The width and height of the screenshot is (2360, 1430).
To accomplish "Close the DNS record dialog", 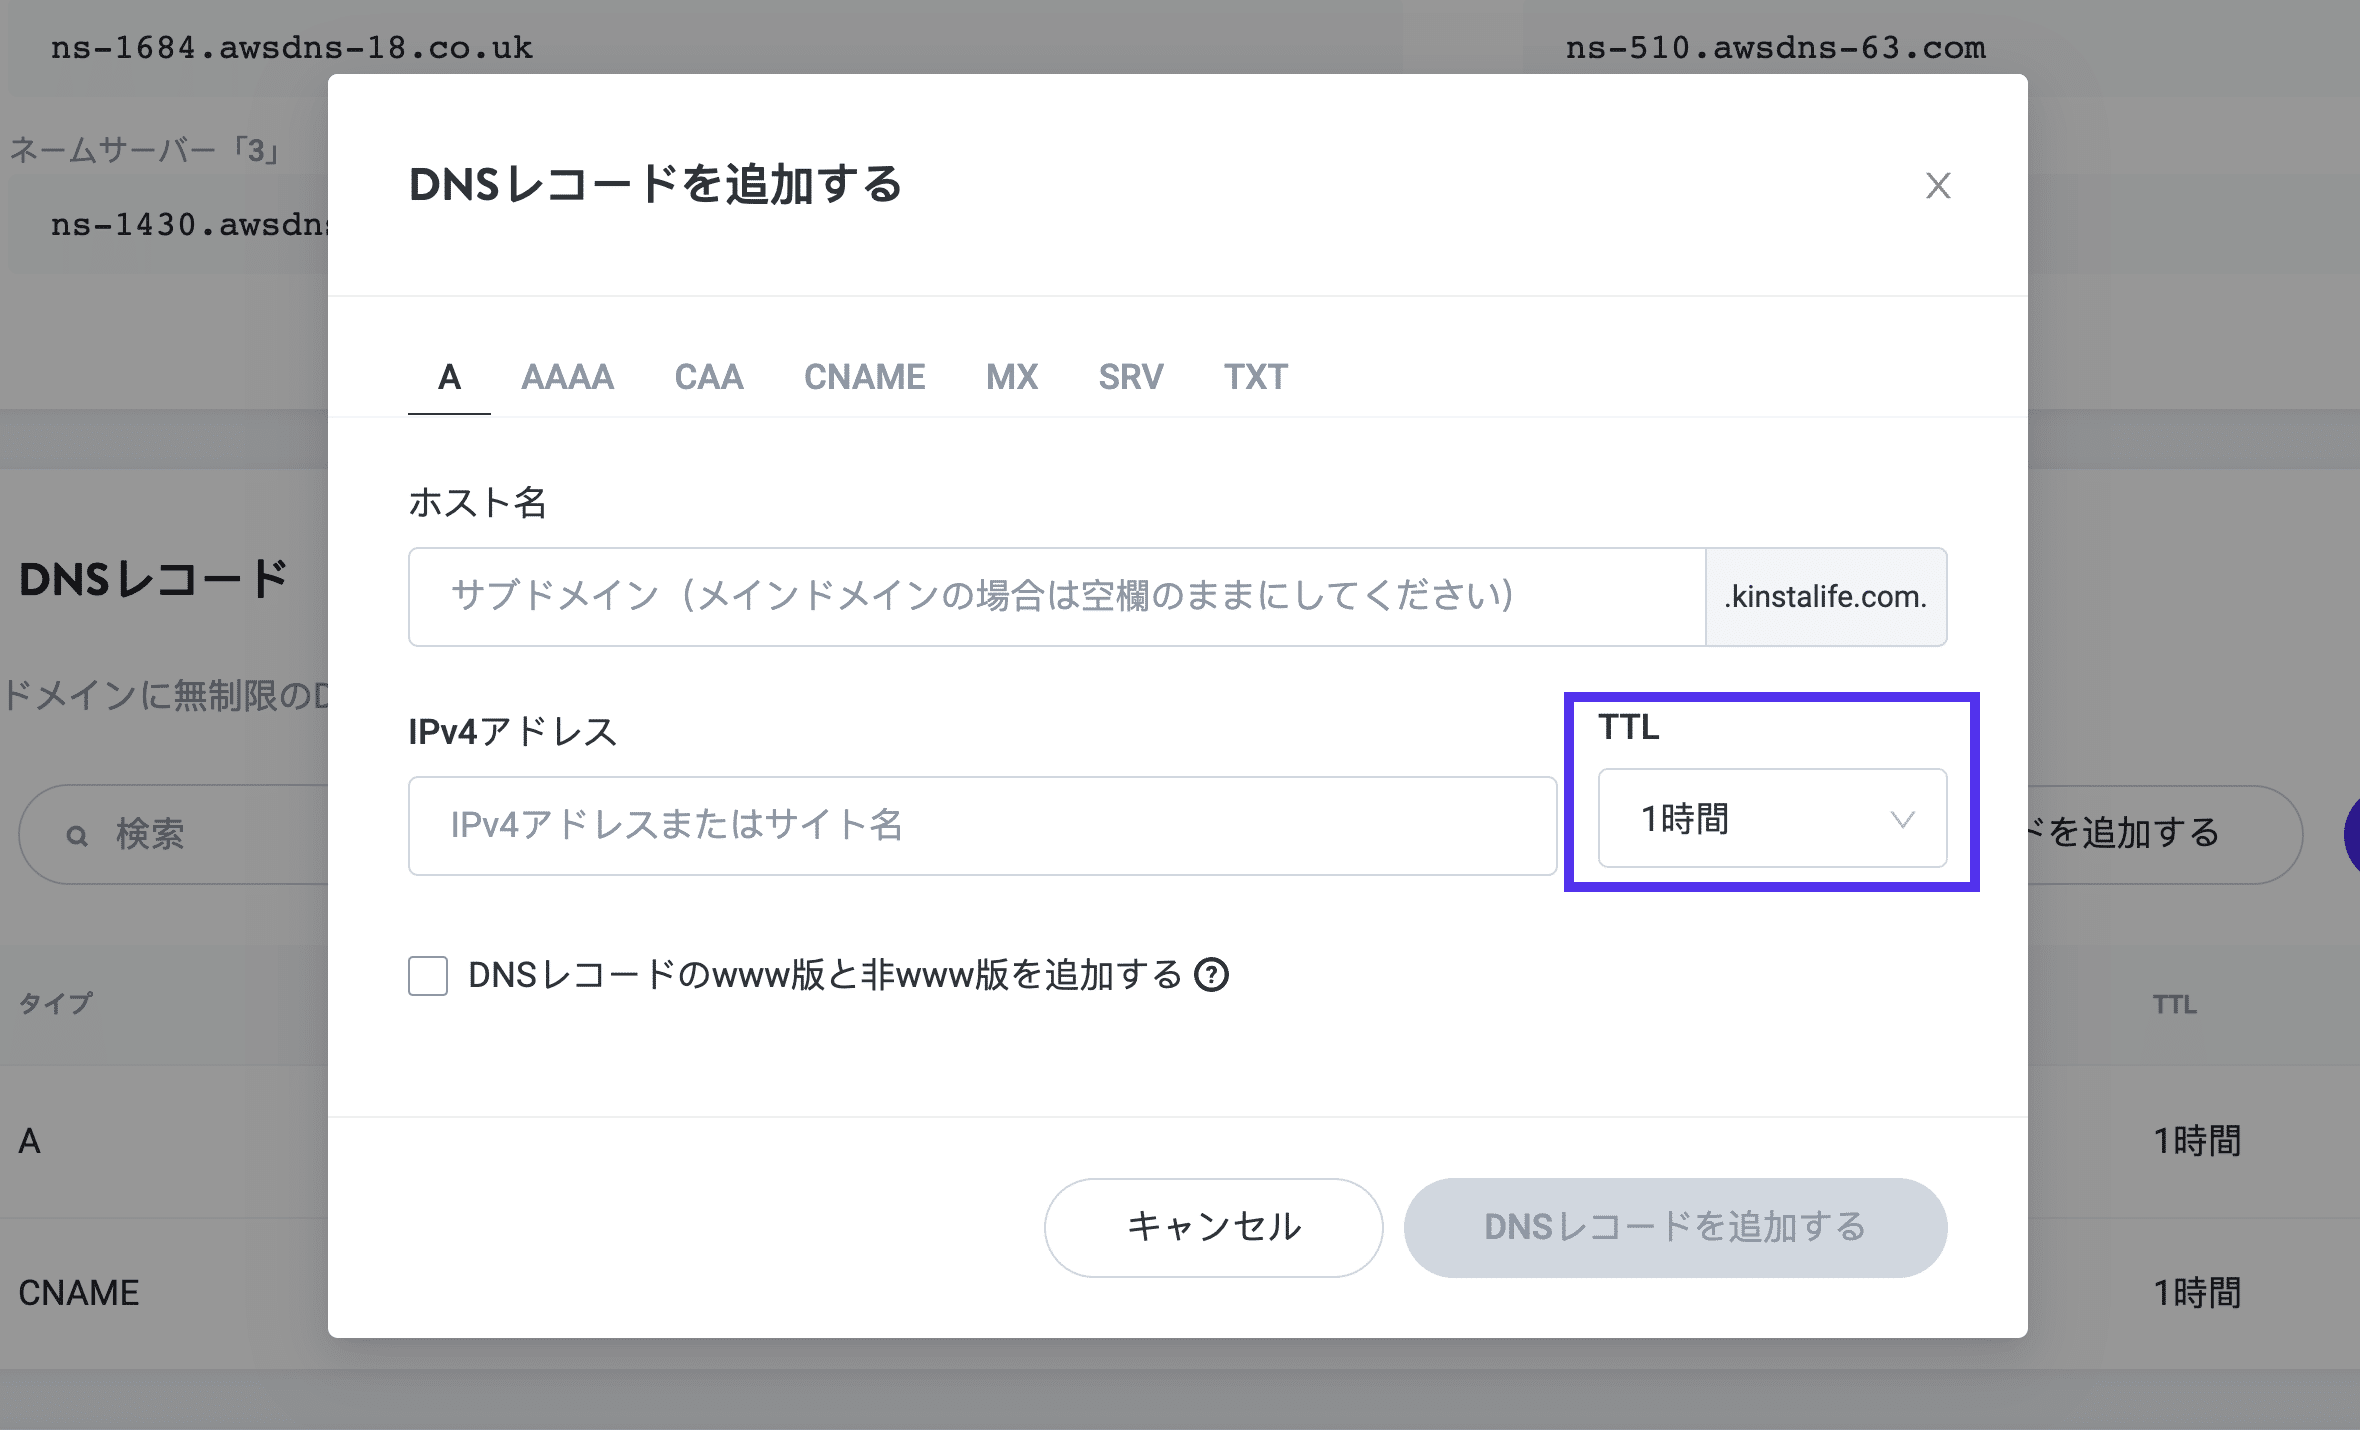I will (x=1937, y=186).
